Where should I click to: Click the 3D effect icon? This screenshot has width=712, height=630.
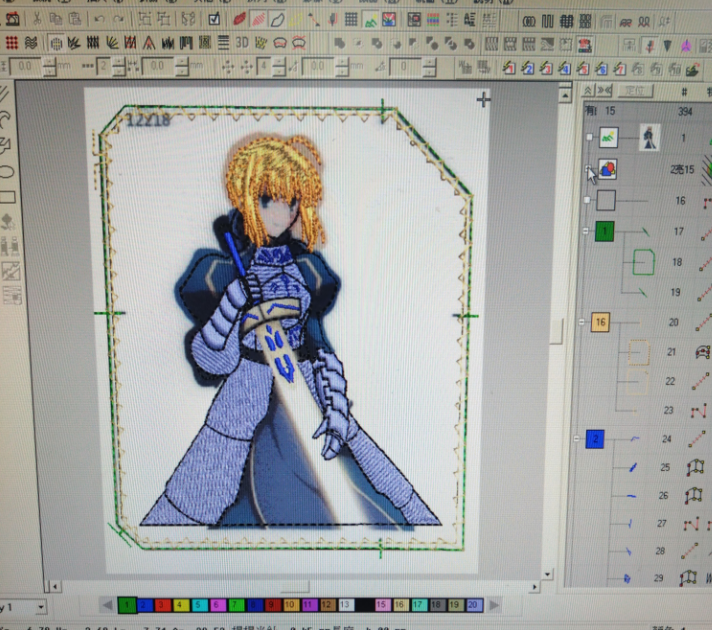point(242,43)
